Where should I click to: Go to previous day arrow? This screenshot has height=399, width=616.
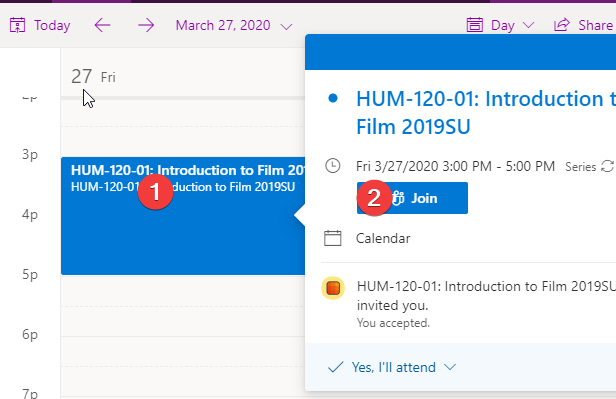point(103,26)
